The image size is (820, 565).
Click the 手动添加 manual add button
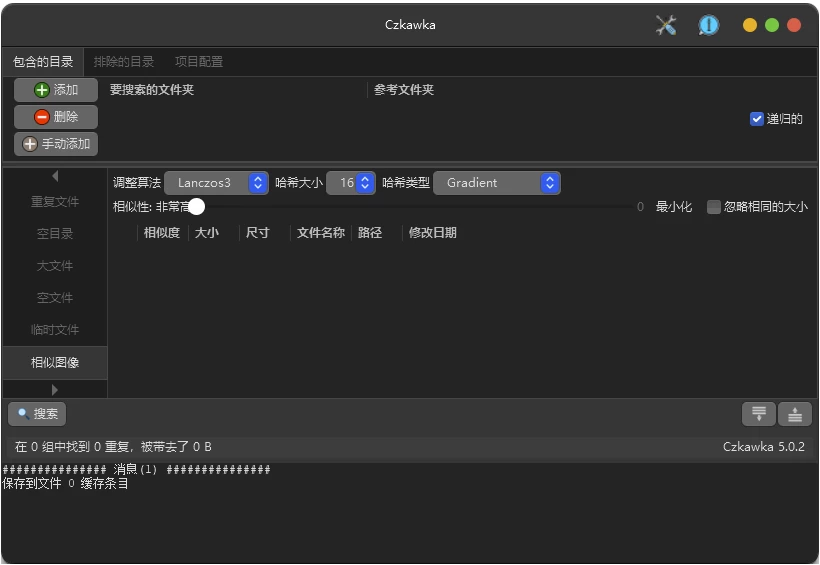pos(56,144)
